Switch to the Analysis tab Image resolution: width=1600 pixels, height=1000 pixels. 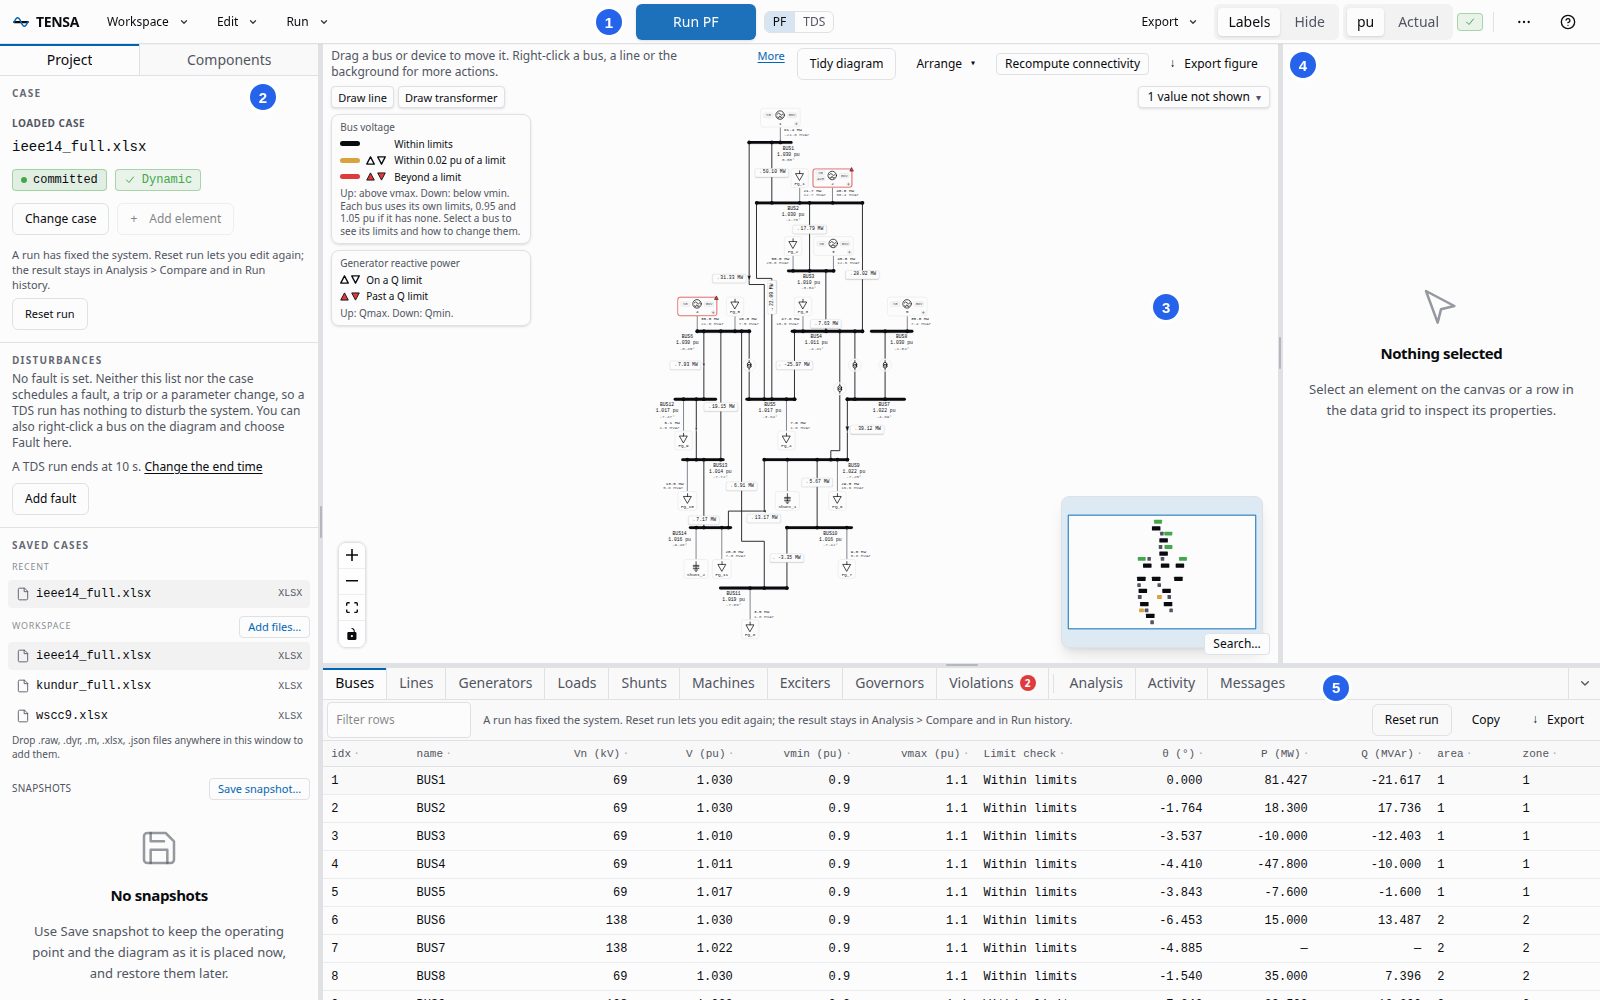point(1096,683)
